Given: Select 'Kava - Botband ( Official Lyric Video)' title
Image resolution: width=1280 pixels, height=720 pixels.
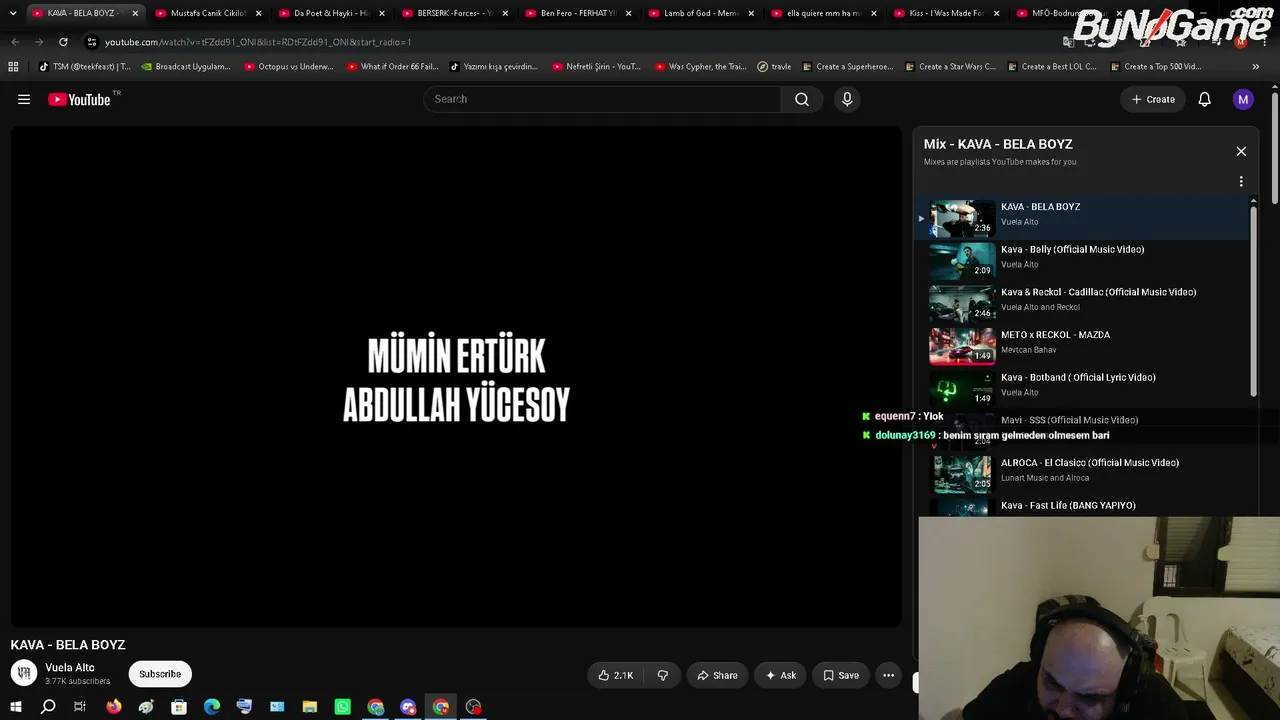Looking at the screenshot, I should (1078, 377).
